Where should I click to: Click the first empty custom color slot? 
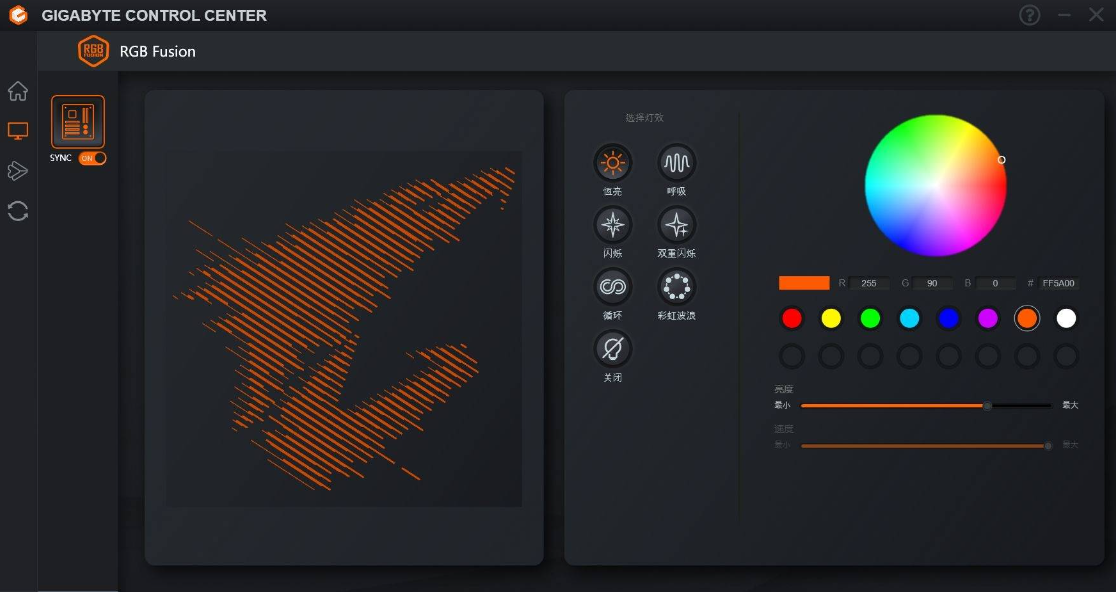[x=791, y=356]
